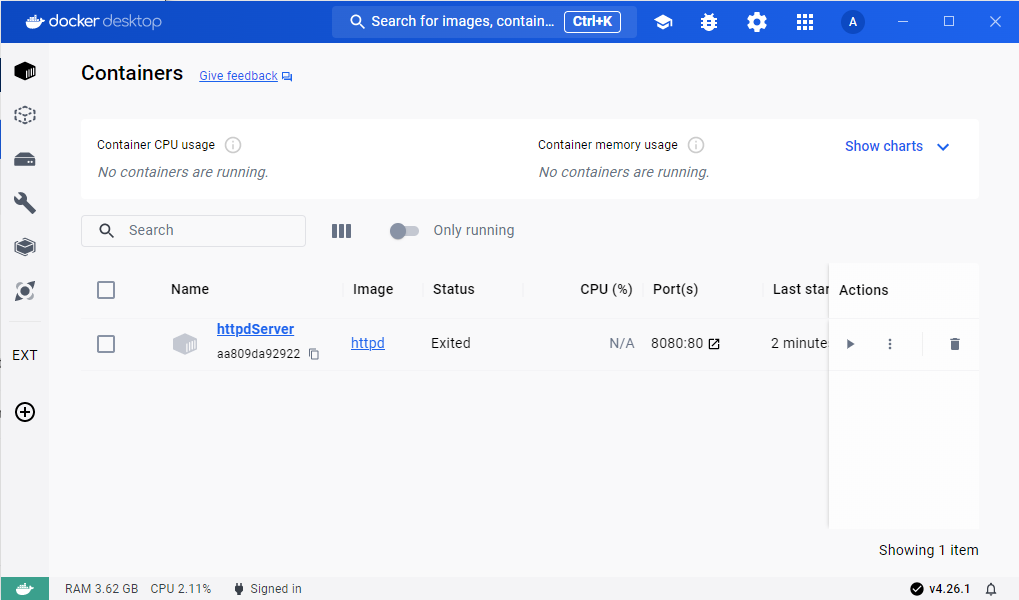Open the account avatar A

pyautogui.click(x=853, y=22)
